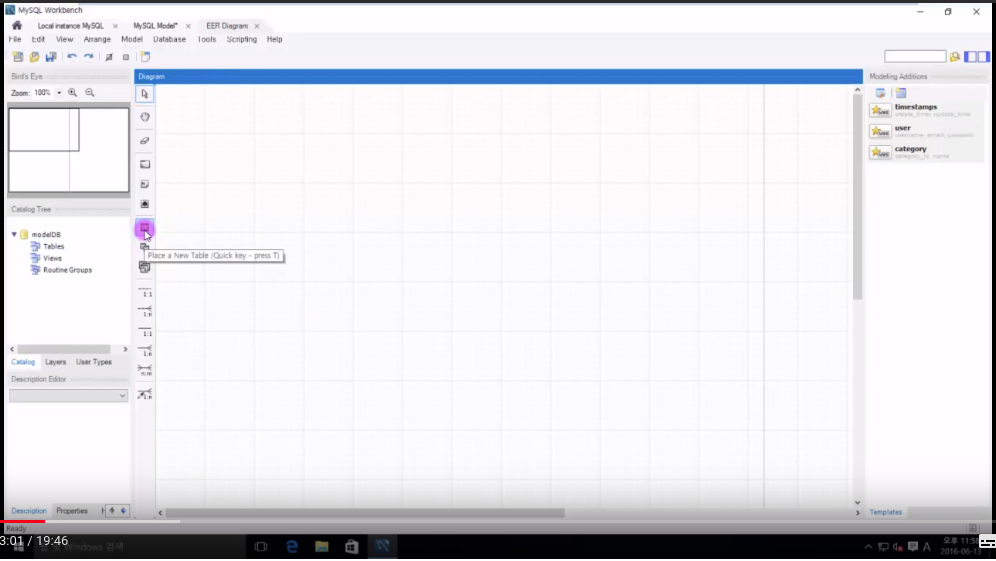Click the first Modeling Additions toolbar icon

tap(880, 93)
